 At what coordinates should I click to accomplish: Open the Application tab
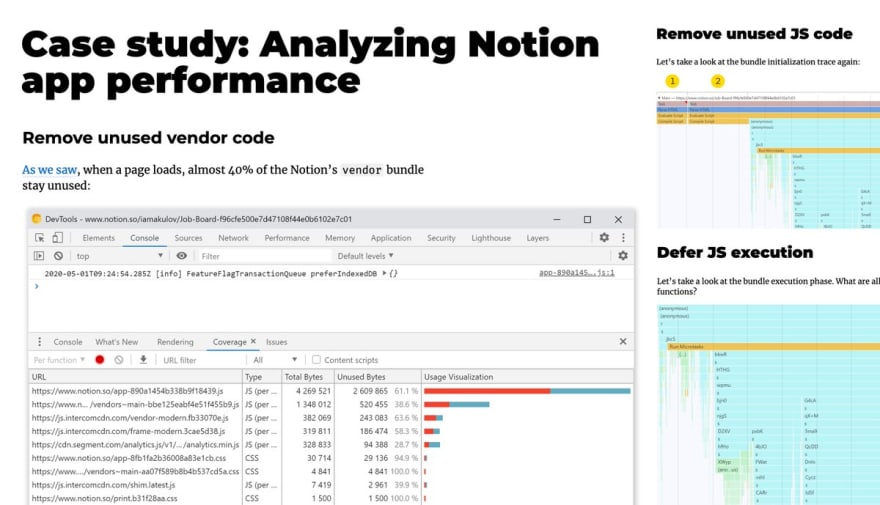391,238
